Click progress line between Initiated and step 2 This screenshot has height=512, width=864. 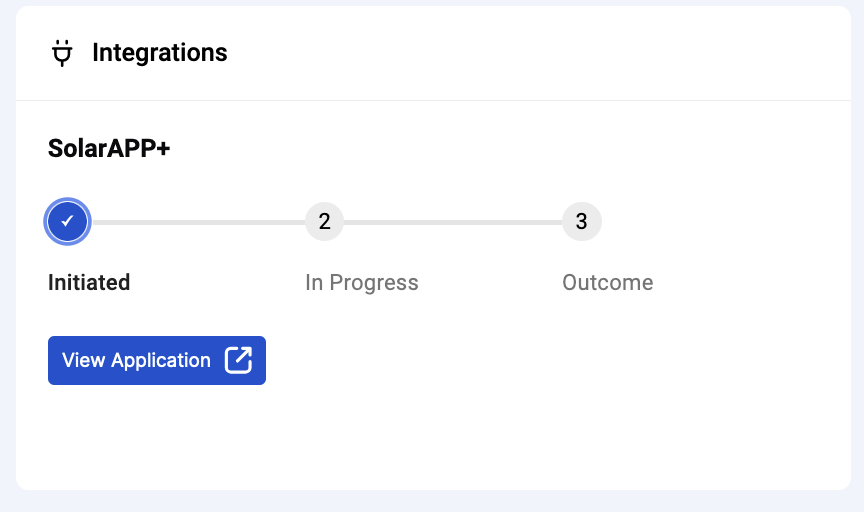tap(199, 222)
